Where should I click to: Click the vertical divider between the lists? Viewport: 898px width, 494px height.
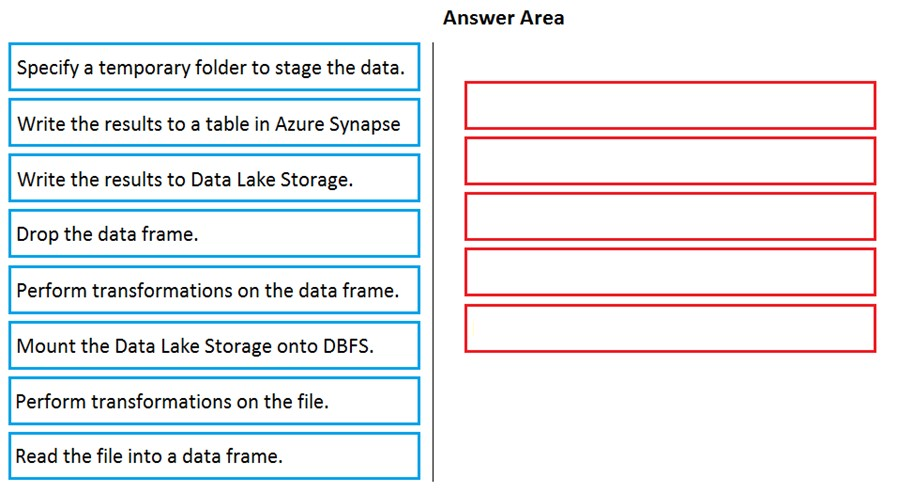point(433,262)
